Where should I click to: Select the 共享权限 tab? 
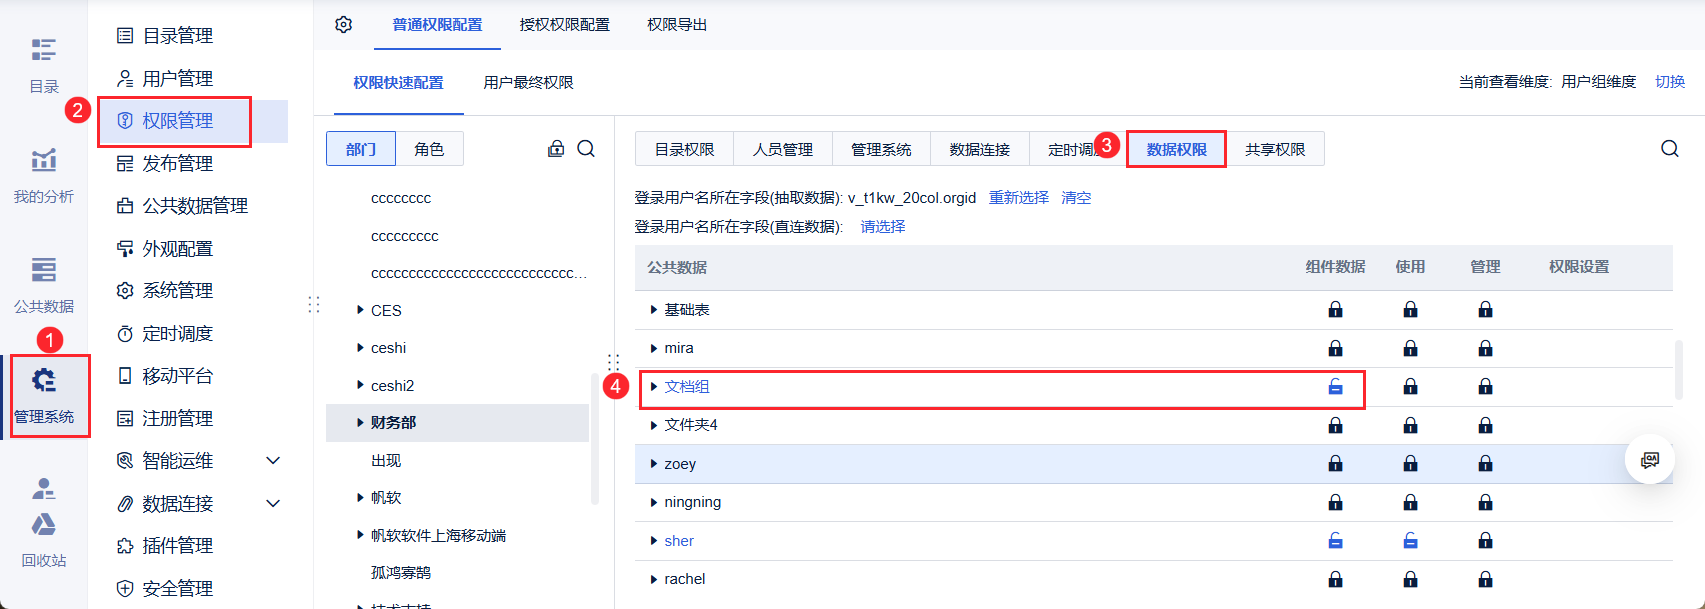1275,149
